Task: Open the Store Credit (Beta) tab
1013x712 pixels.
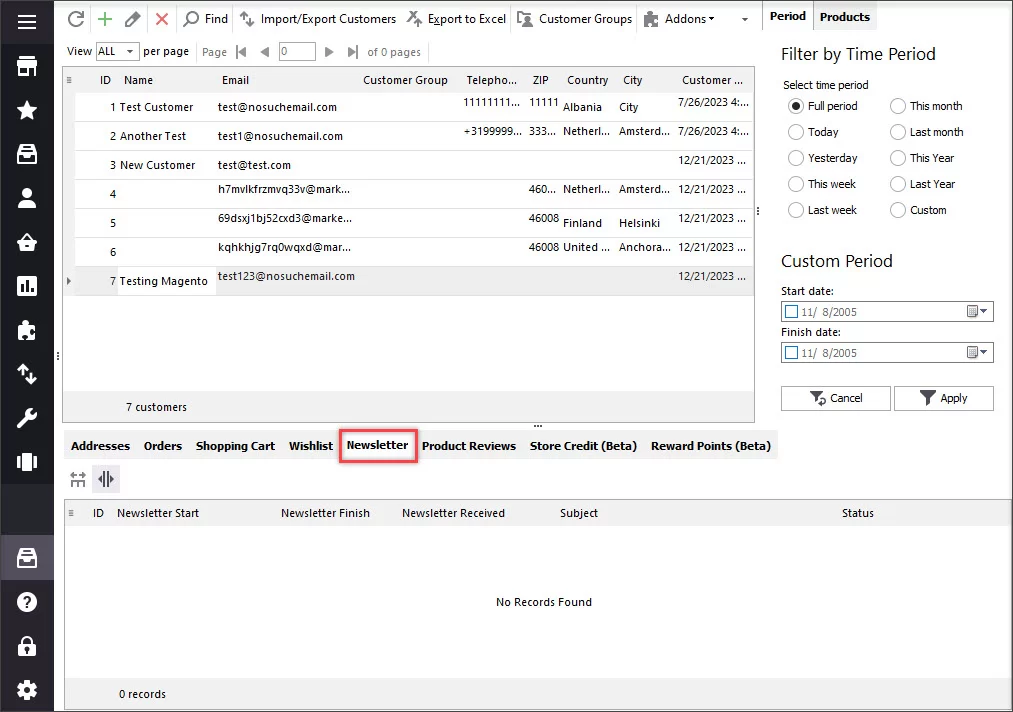Action: pos(583,446)
